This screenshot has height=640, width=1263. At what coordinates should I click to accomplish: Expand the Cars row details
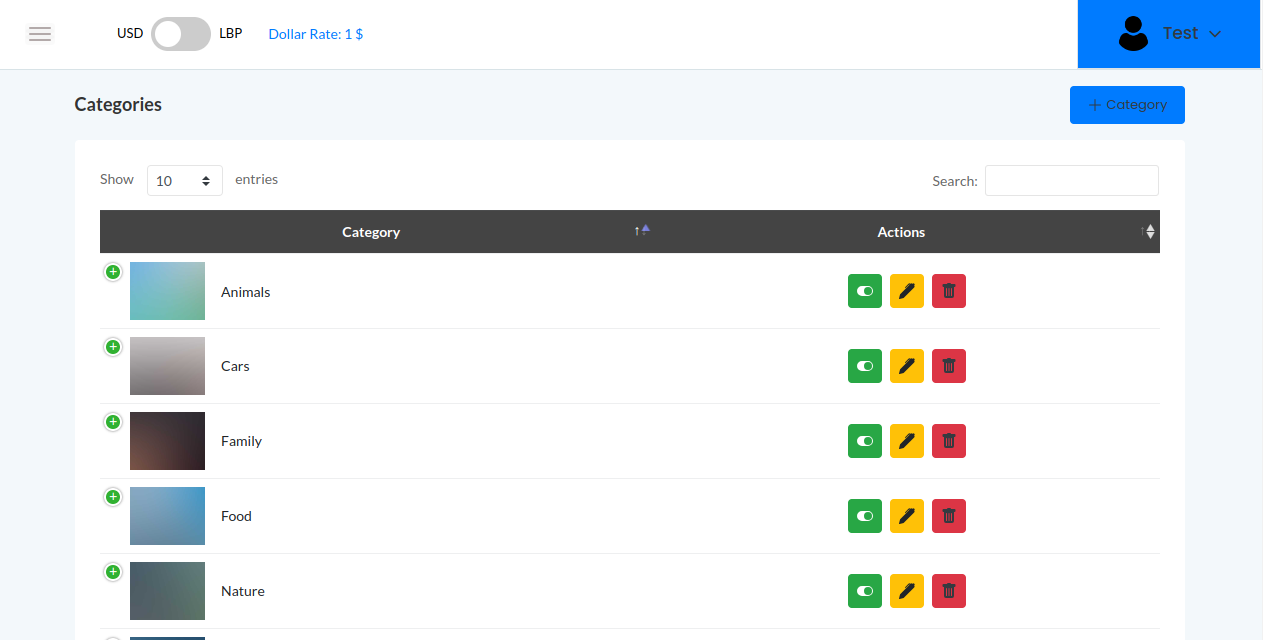coord(113,347)
